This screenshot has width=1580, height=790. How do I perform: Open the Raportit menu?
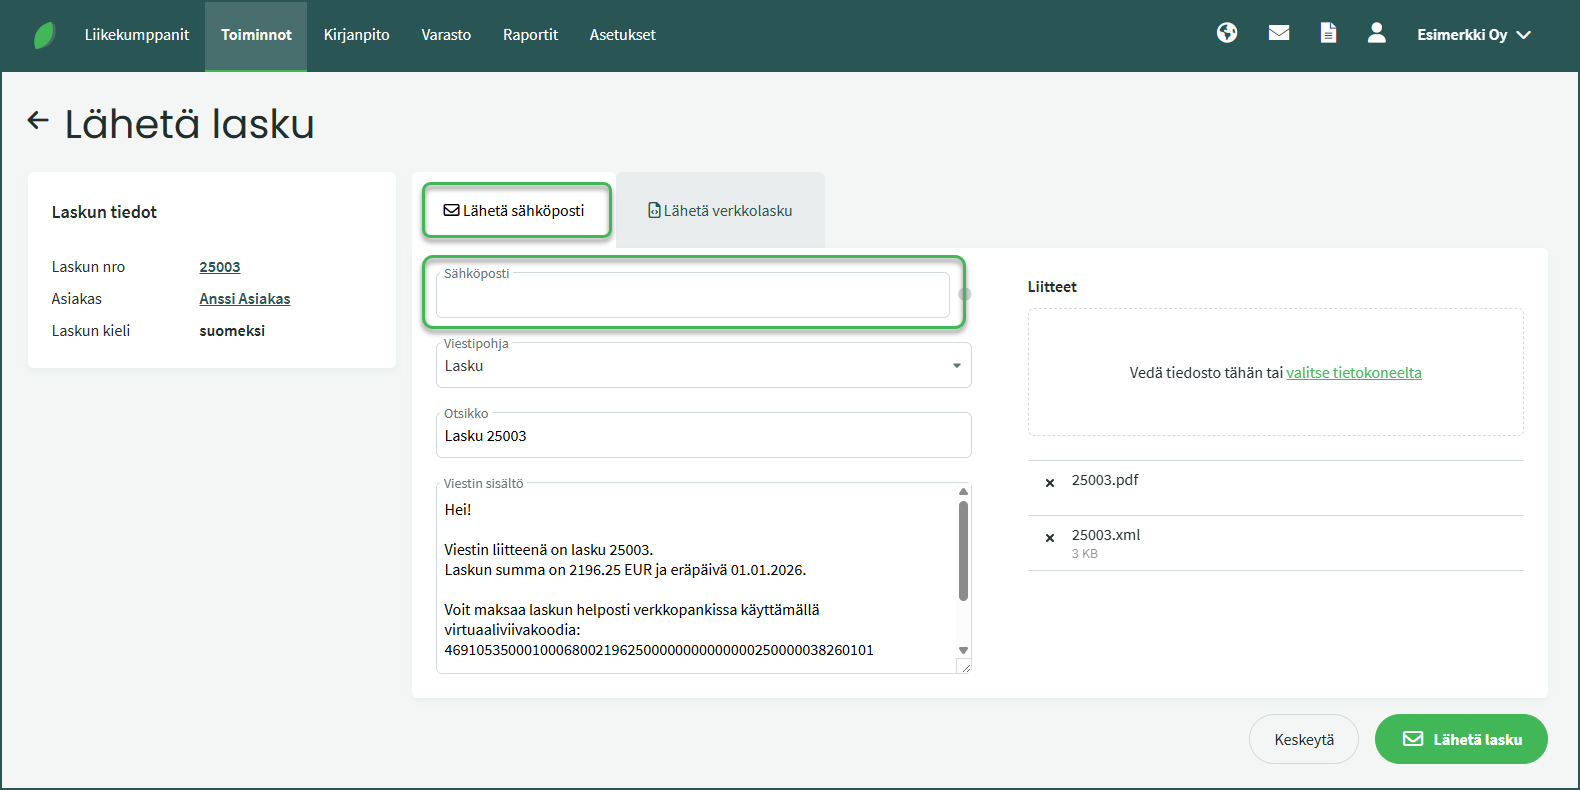click(530, 35)
